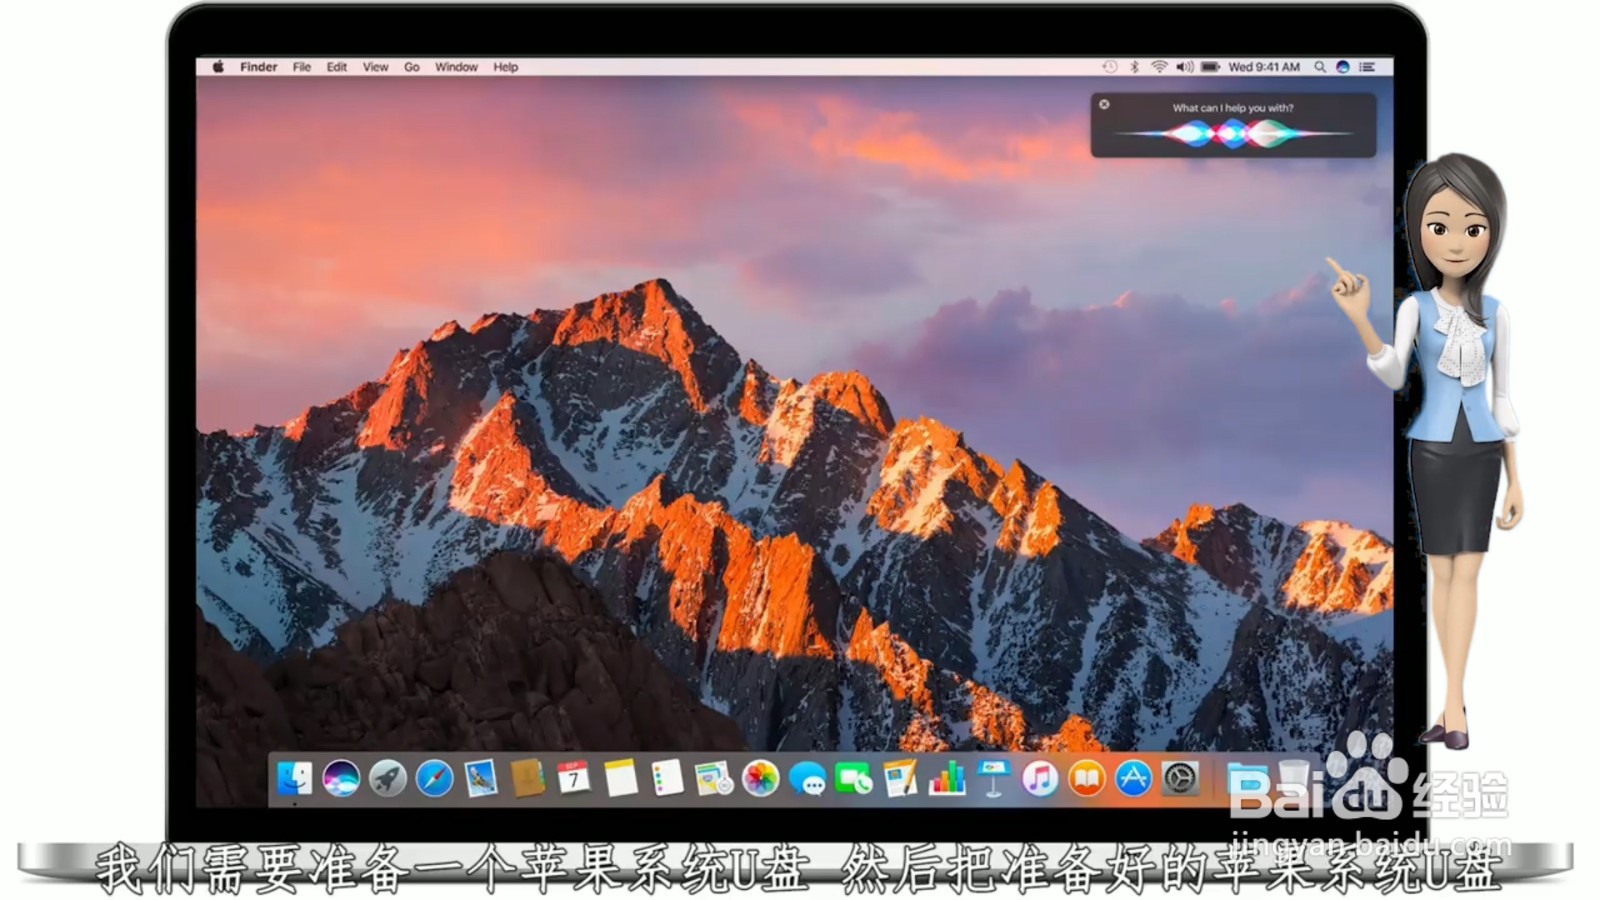
Task: Open Finder from the Dock
Action: (x=294, y=778)
